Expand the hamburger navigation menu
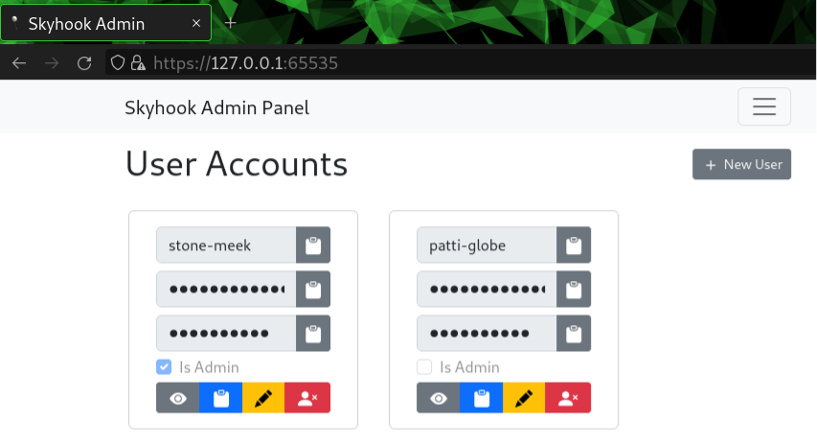817x447 pixels. tap(764, 107)
